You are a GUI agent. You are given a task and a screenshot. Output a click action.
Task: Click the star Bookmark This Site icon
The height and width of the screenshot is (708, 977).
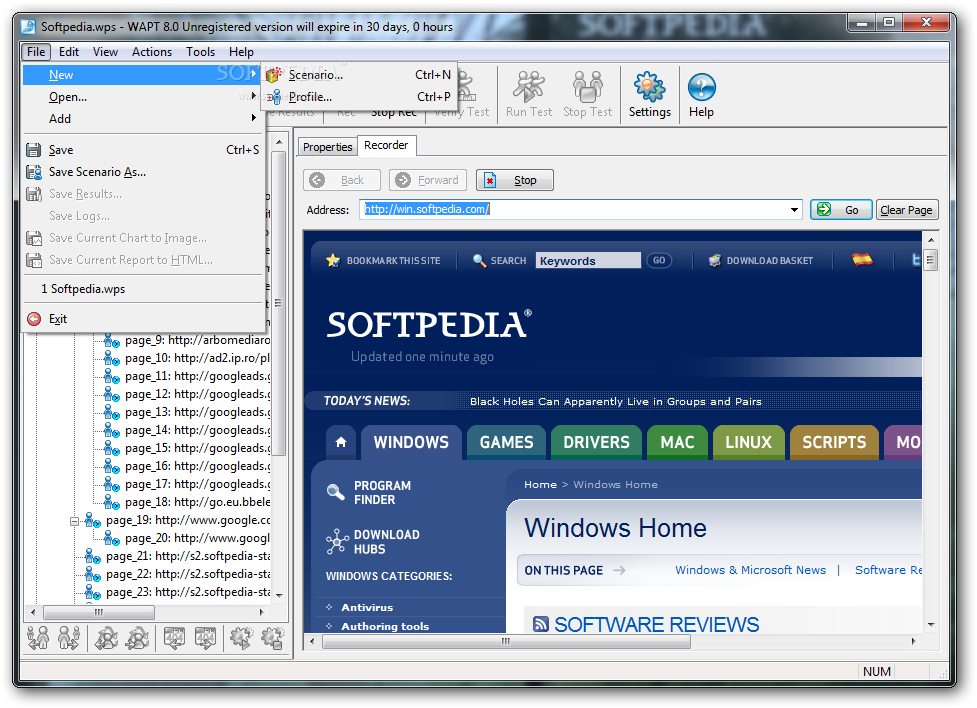coord(333,261)
